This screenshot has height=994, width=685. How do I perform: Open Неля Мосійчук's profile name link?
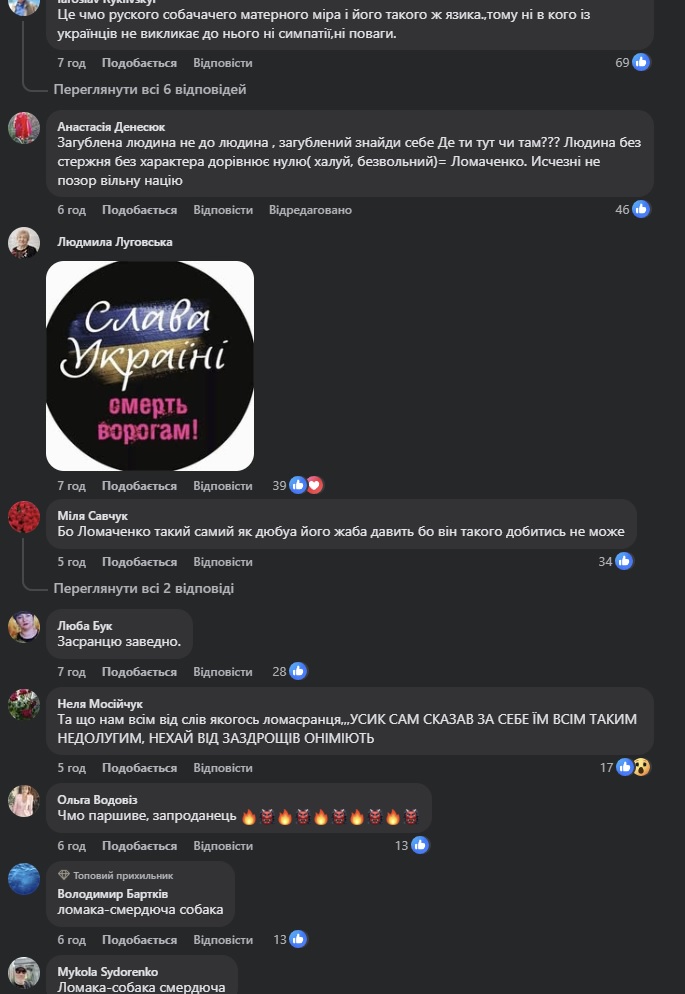[100, 704]
